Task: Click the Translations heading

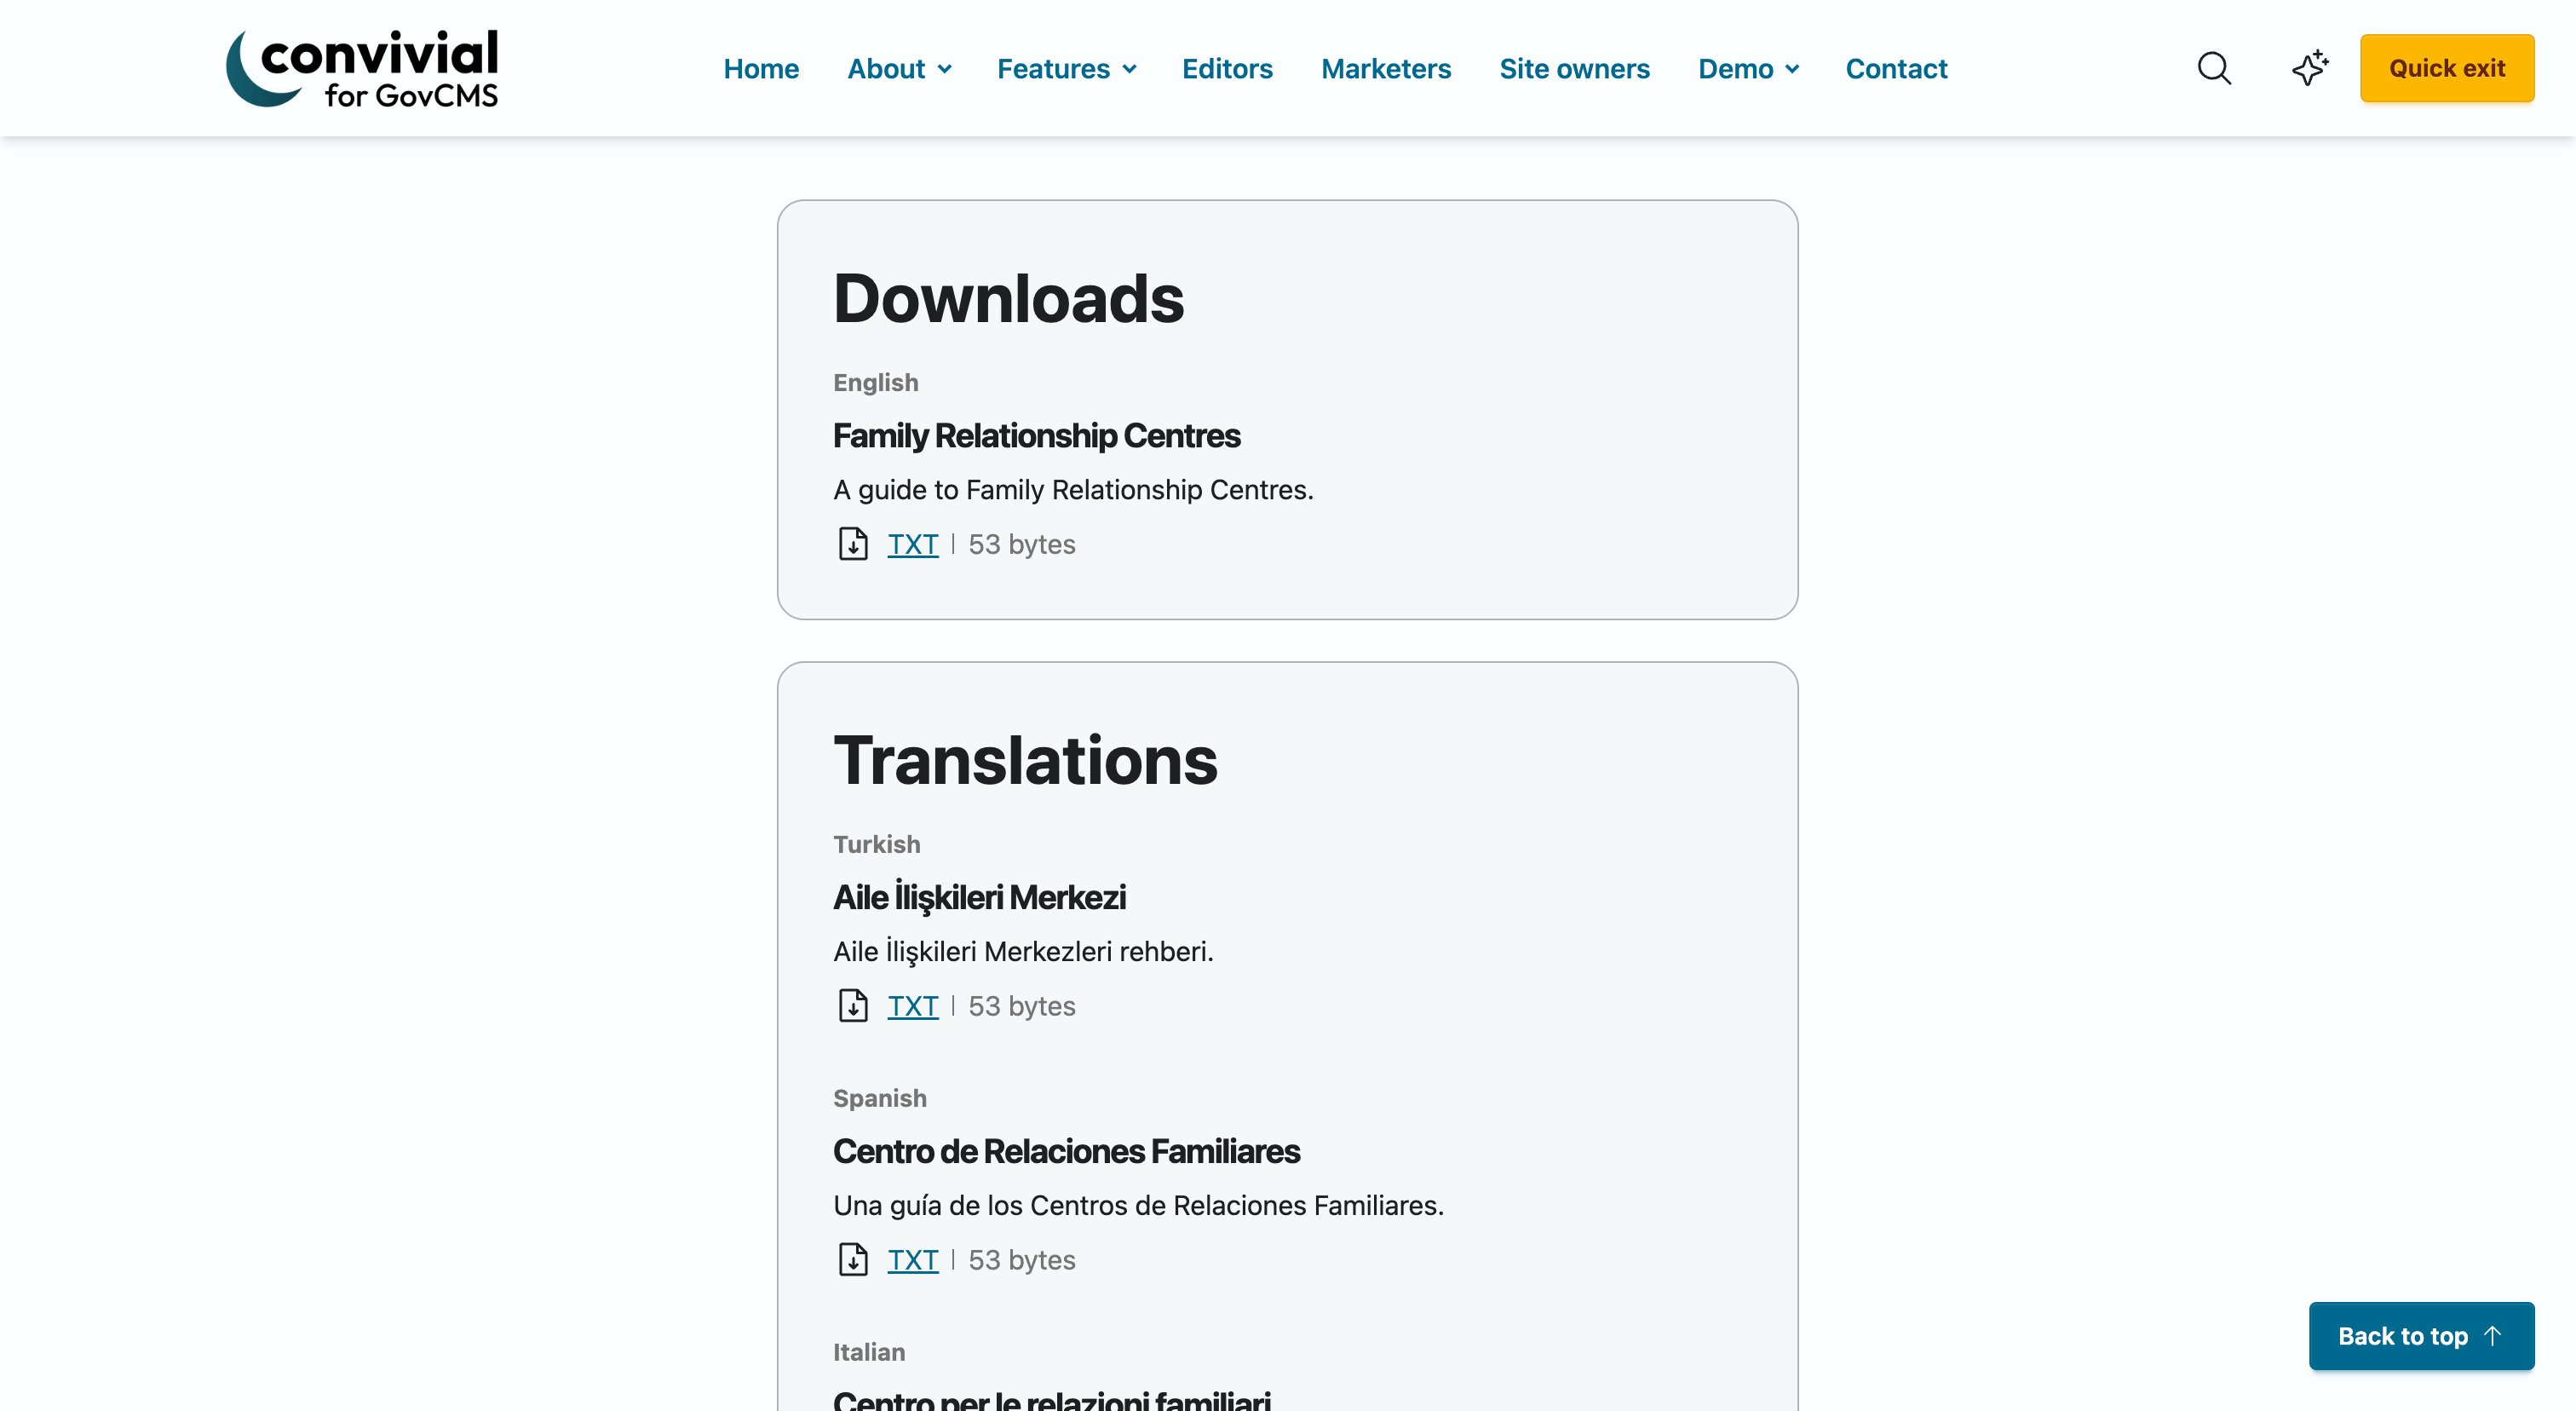Action: click(x=1025, y=760)
